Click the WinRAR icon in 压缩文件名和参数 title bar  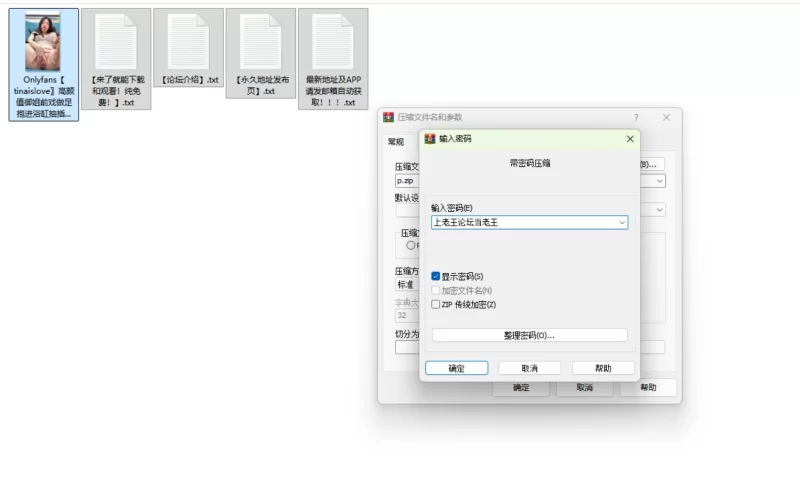(x=388, y=117)
